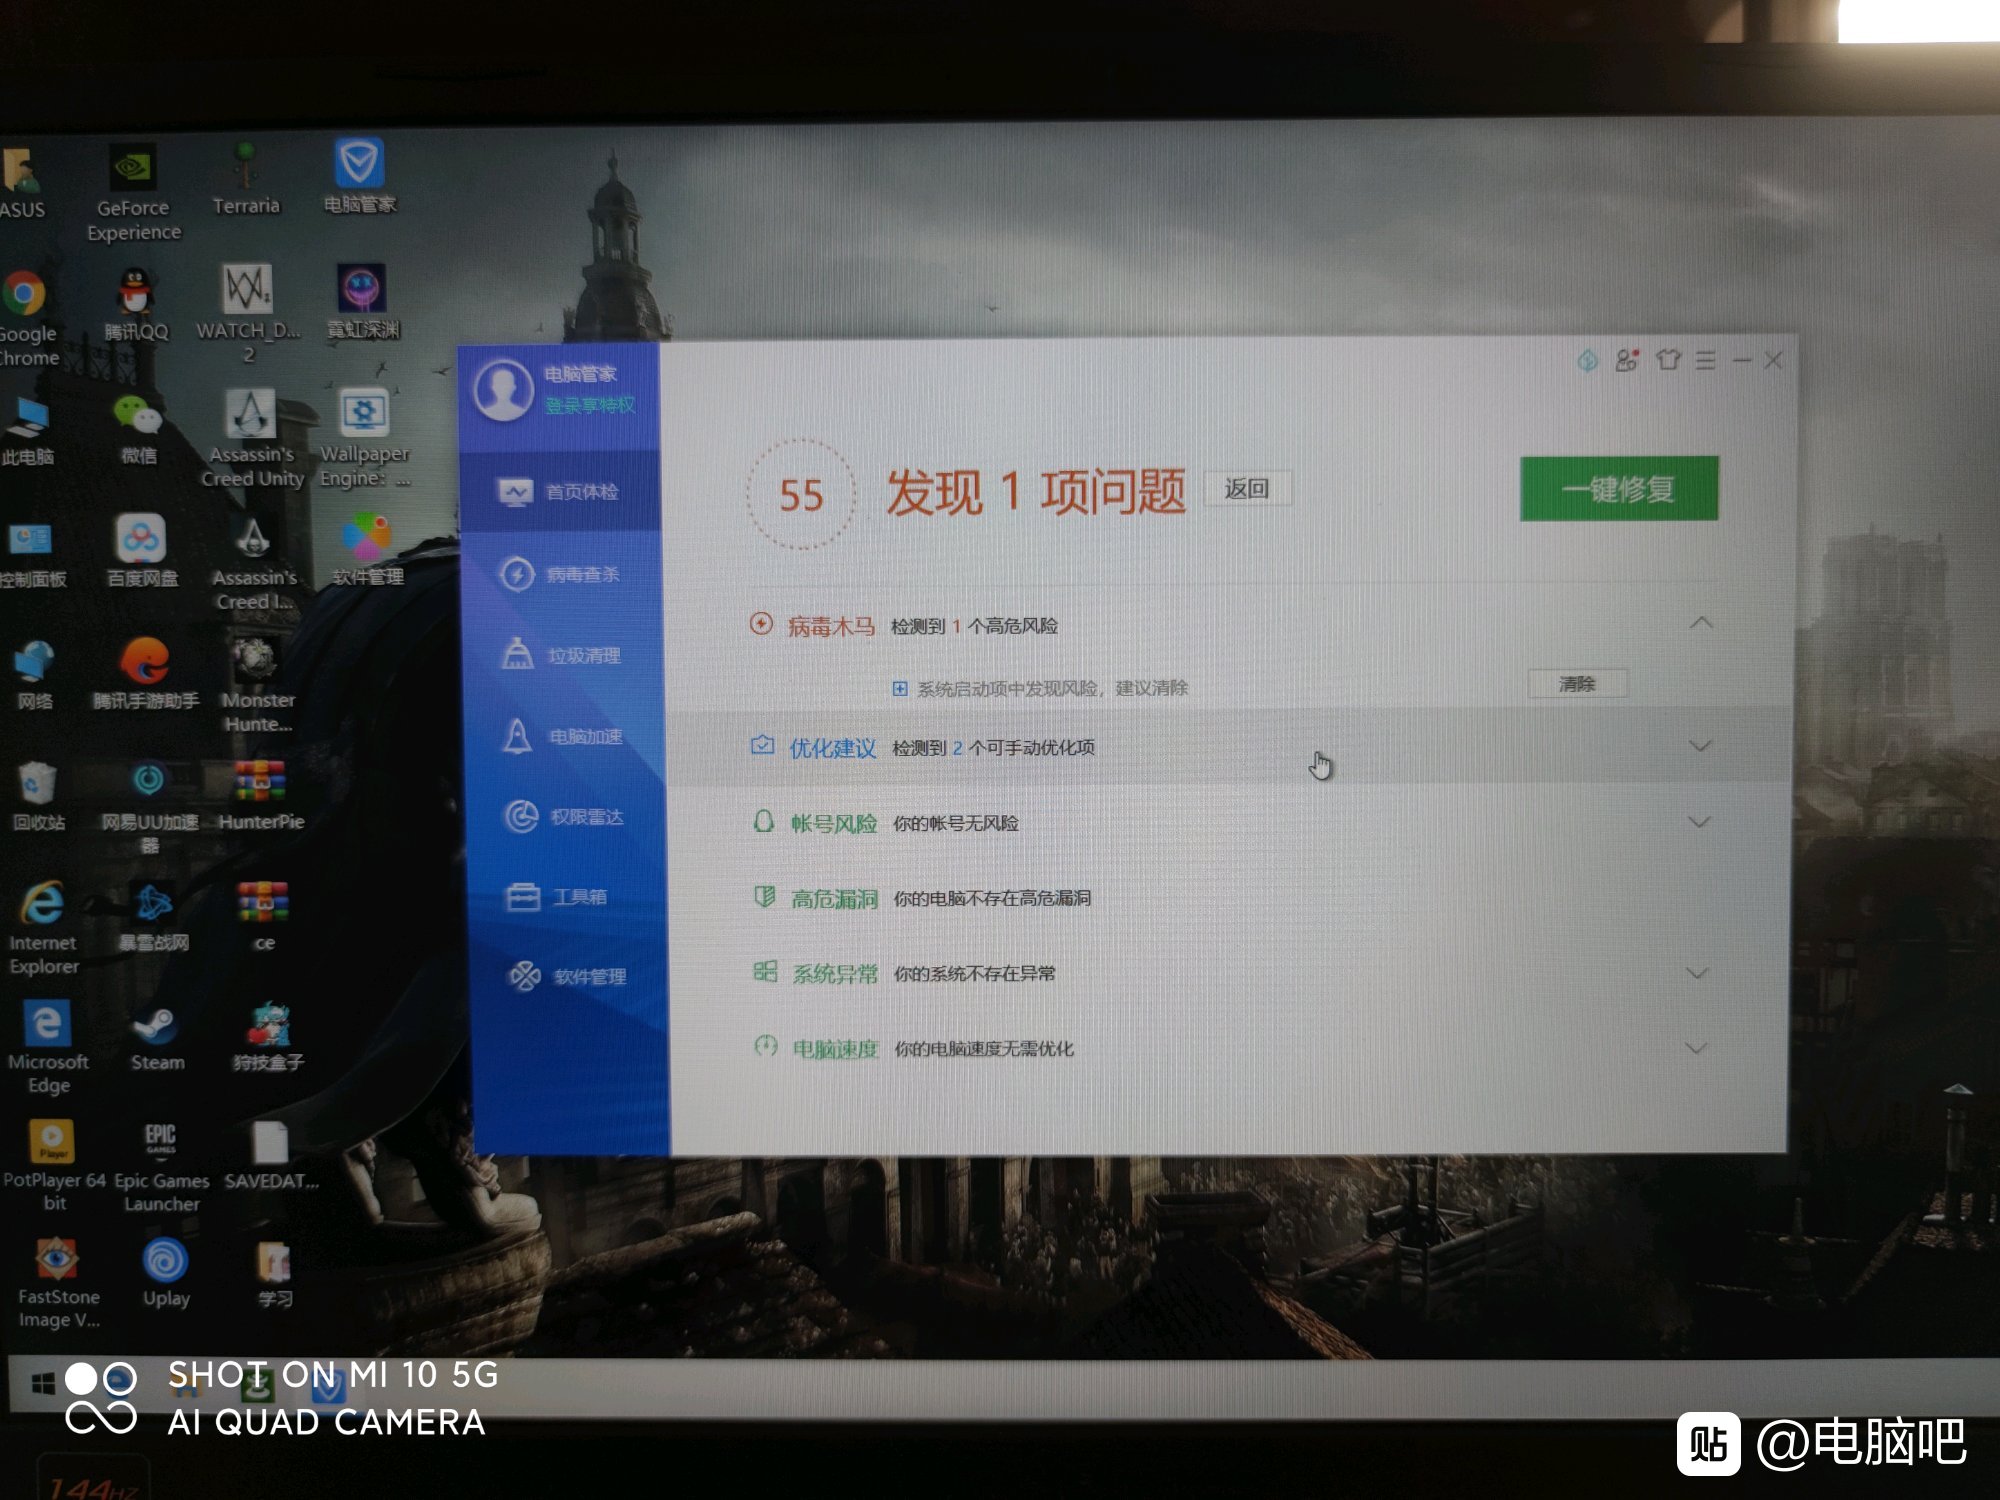Viewport: 2000px width, 1500px height.
Task: Open 控制面板 desktop icon
Action: [x=32, y=554]
